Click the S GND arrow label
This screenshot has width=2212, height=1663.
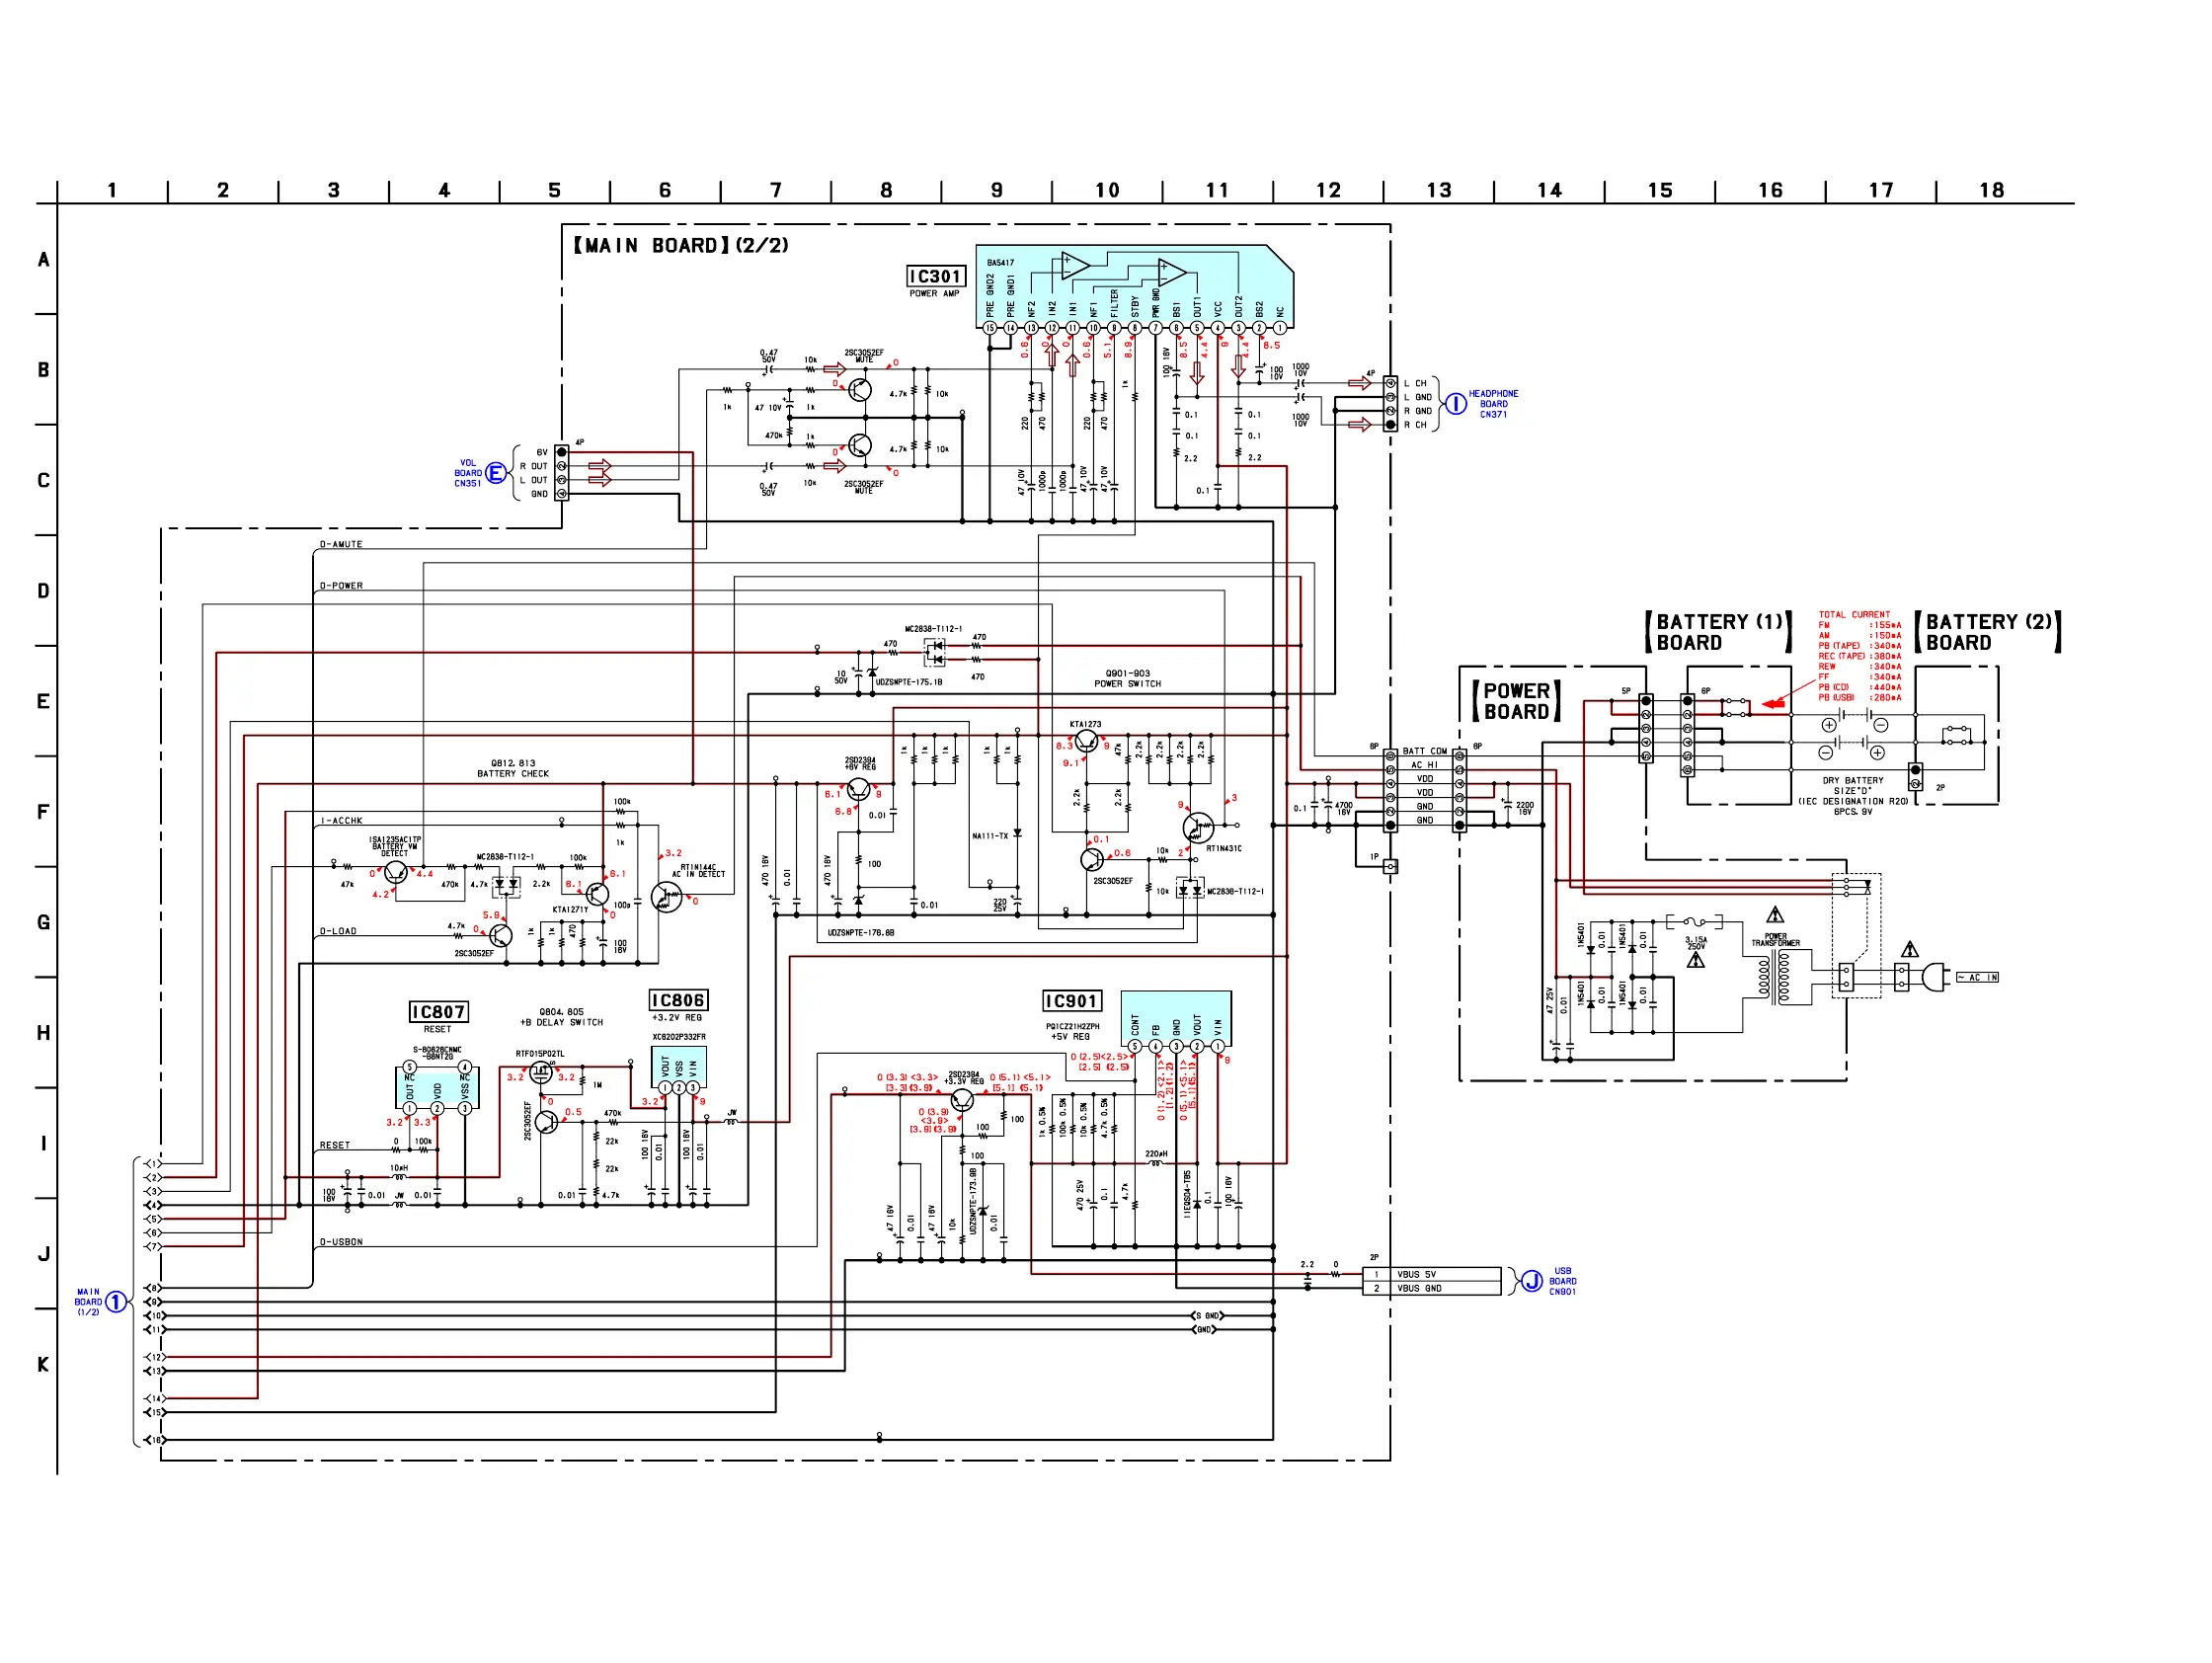(x=1209, y=1316)
